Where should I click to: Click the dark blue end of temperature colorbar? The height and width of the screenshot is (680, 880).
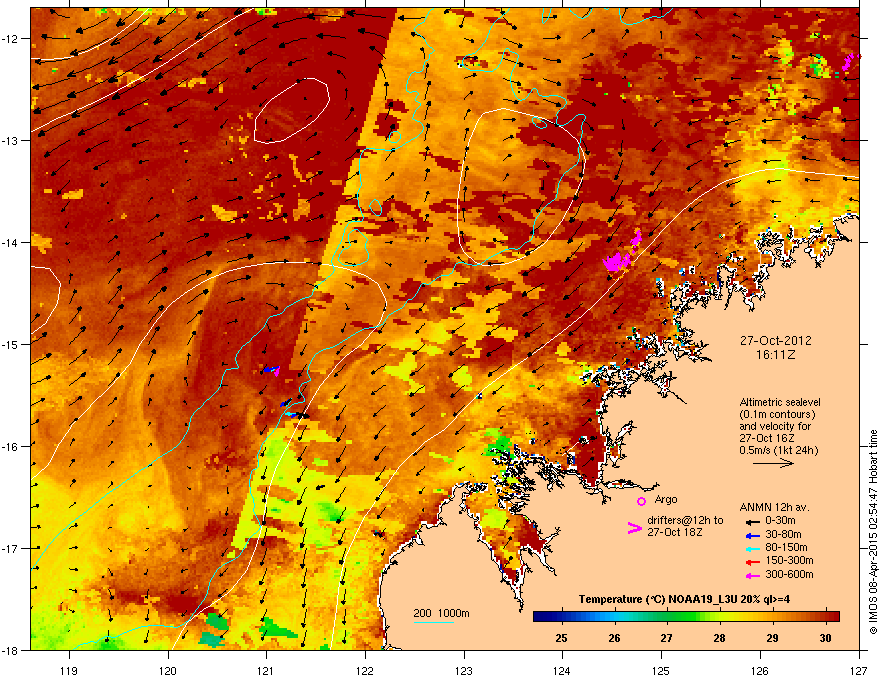point(539,617)
